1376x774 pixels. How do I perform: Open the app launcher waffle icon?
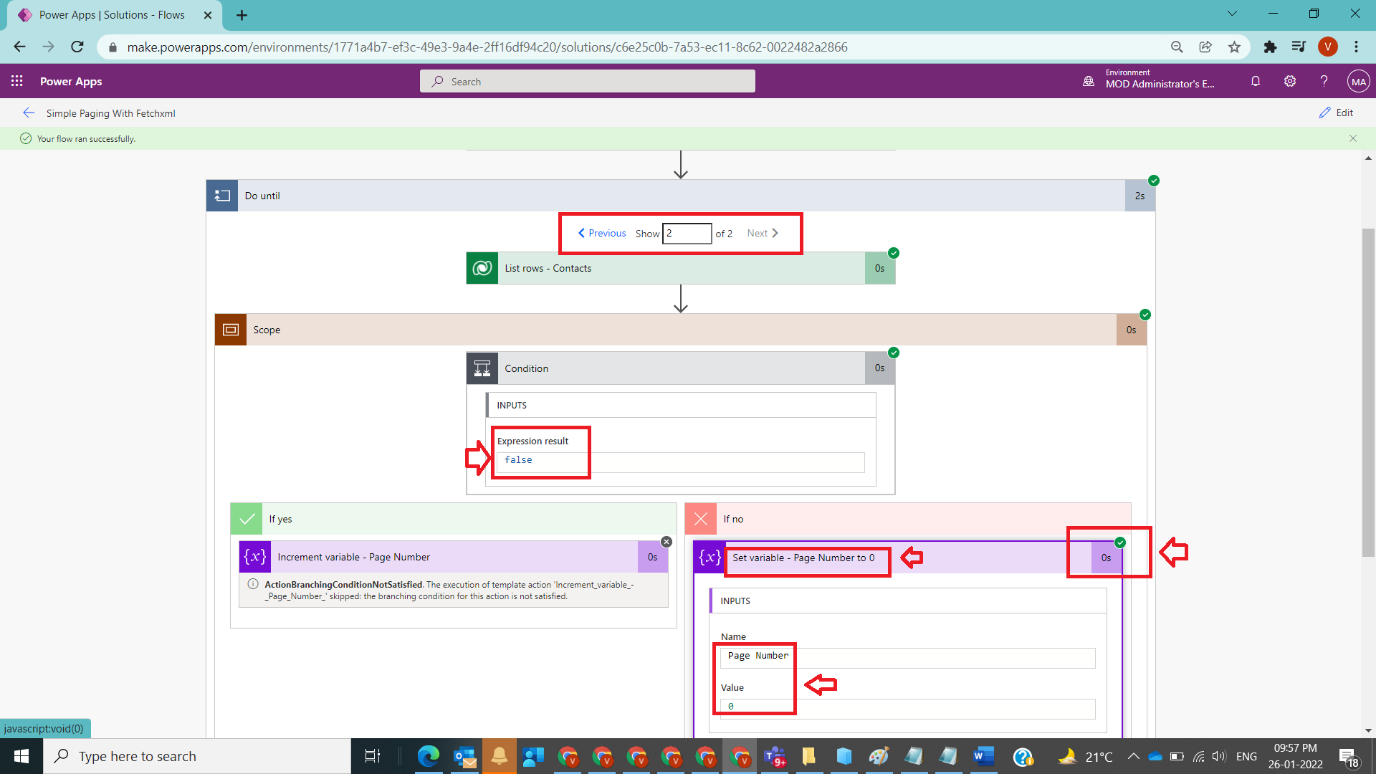(x=16, y=81)
